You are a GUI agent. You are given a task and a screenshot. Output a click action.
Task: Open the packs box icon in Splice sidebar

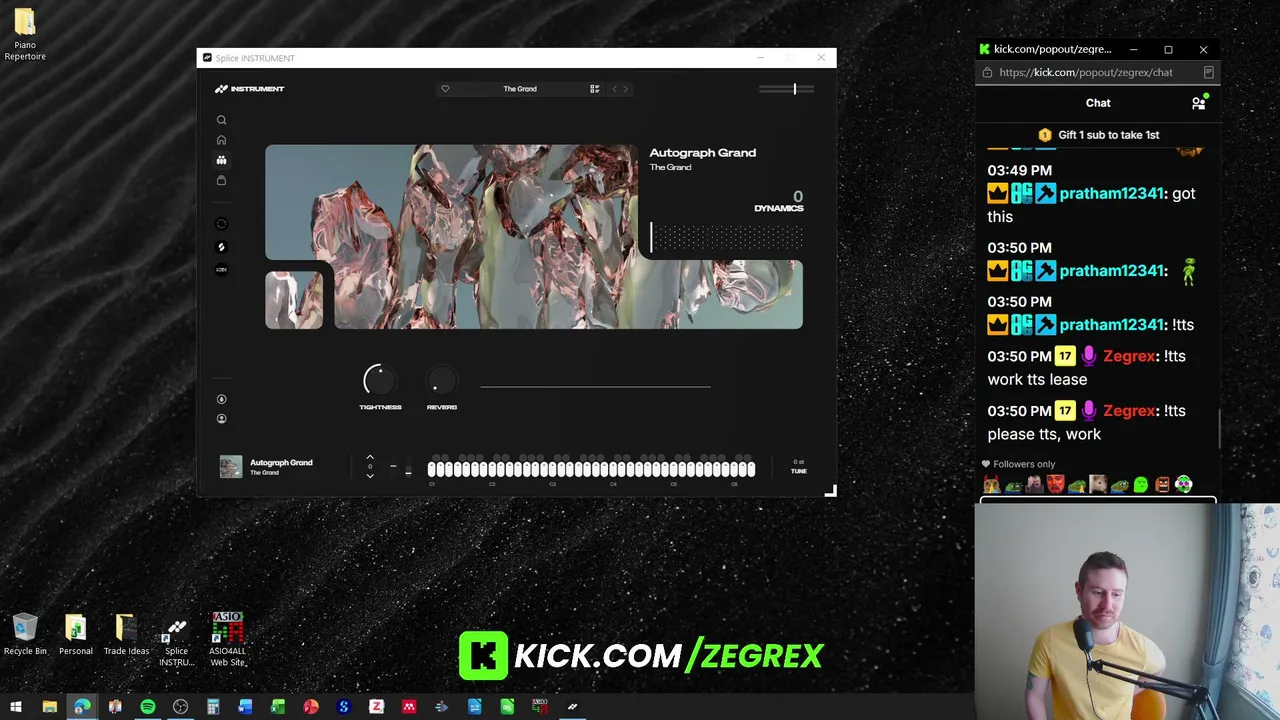(x=221, y=181)
